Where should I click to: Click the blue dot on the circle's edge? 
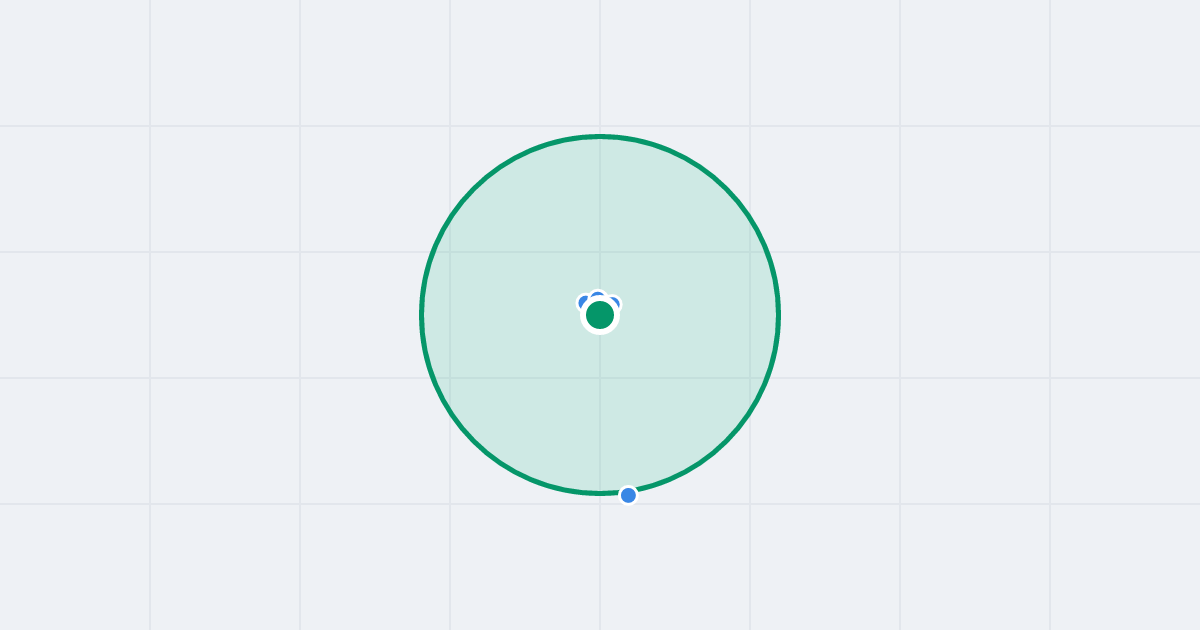pos(628,495)
